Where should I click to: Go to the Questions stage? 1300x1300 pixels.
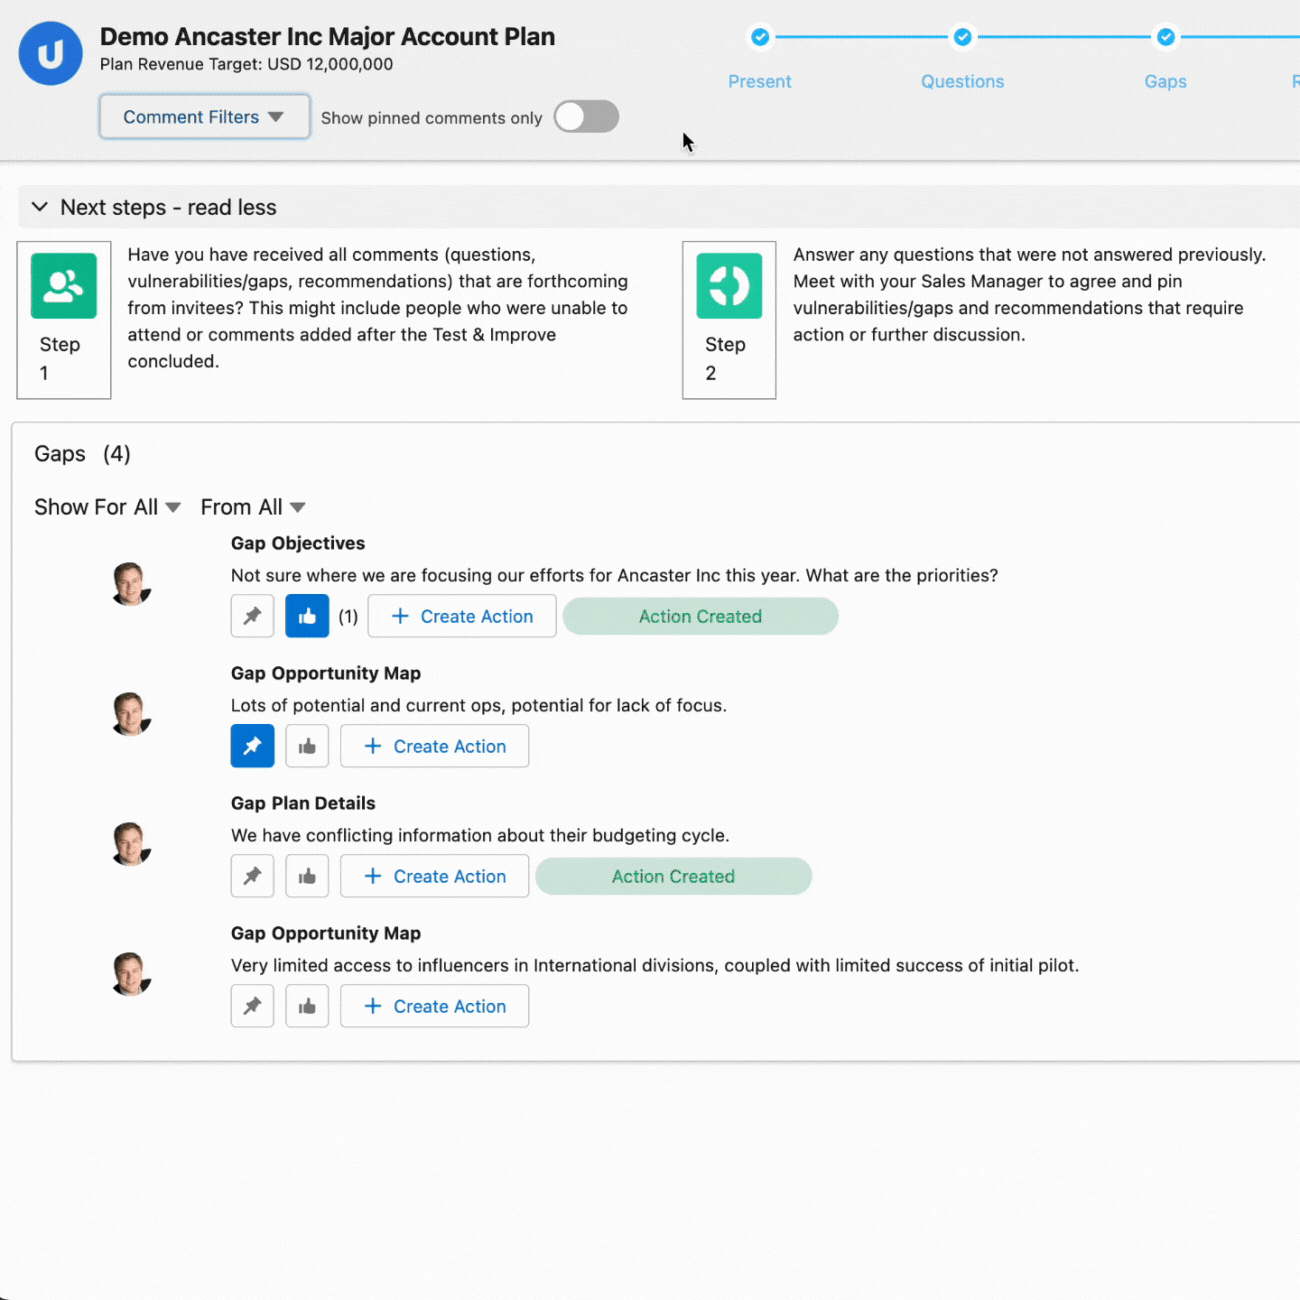point(962,82)
